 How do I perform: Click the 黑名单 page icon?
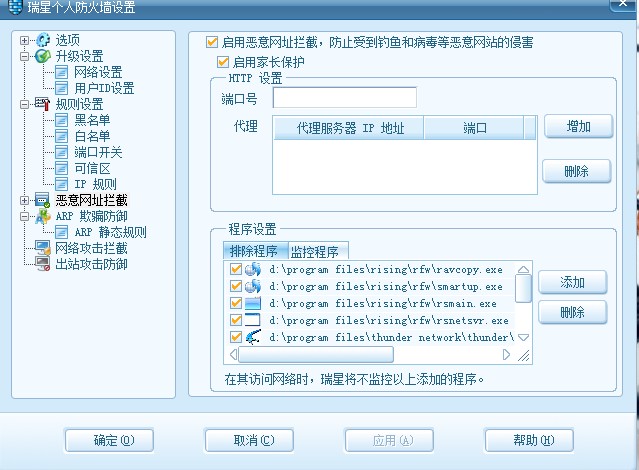(61, 120)
